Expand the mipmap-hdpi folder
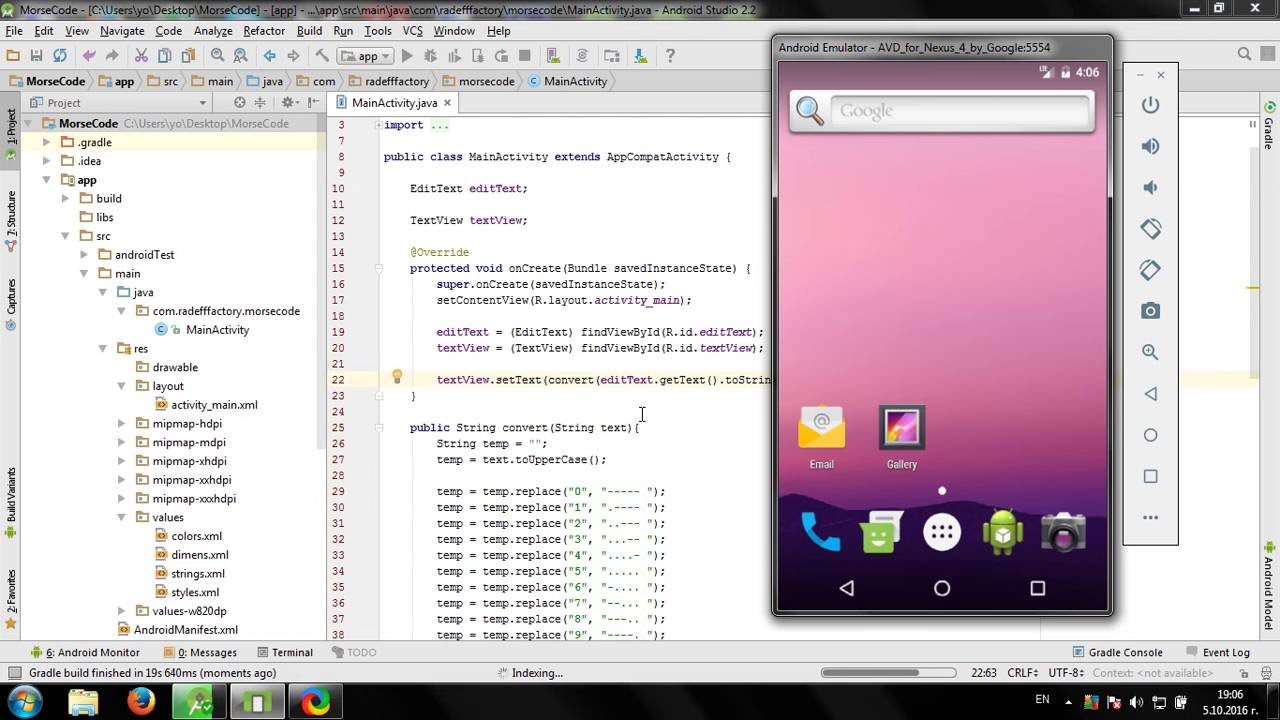This screenshot has width=1280, height=720. pos(122,423)
